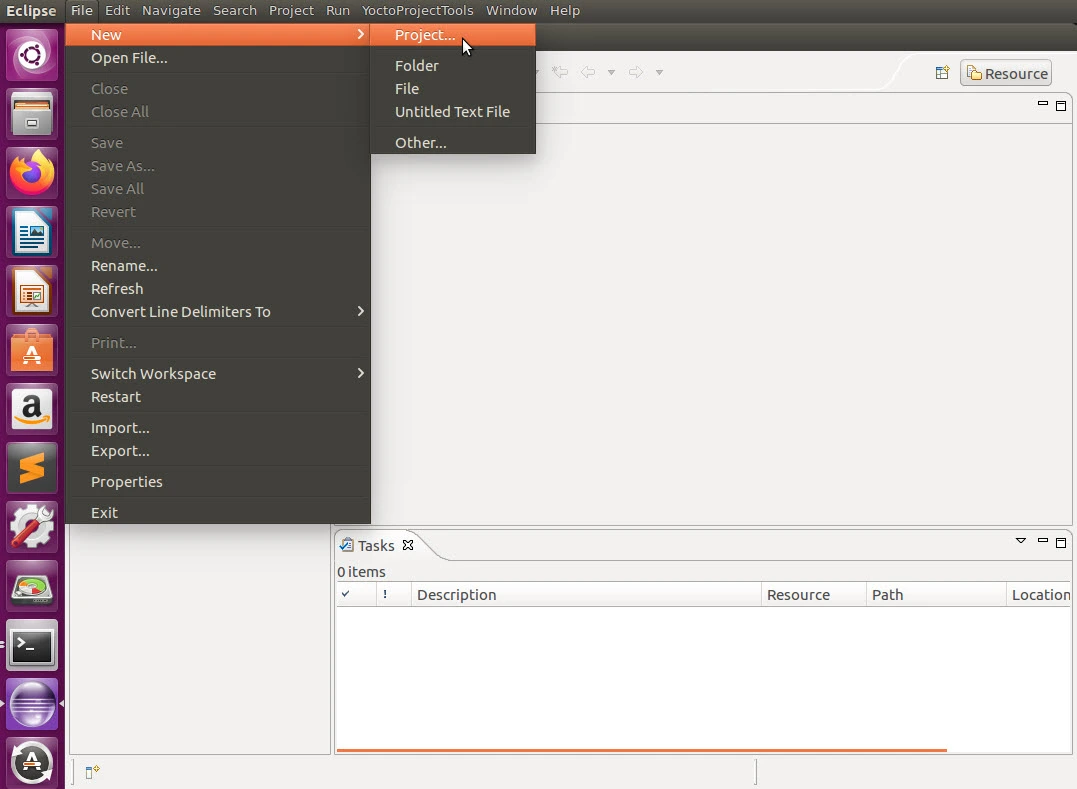Switch to the Resource perspective button

click(x=1006, y=73)
